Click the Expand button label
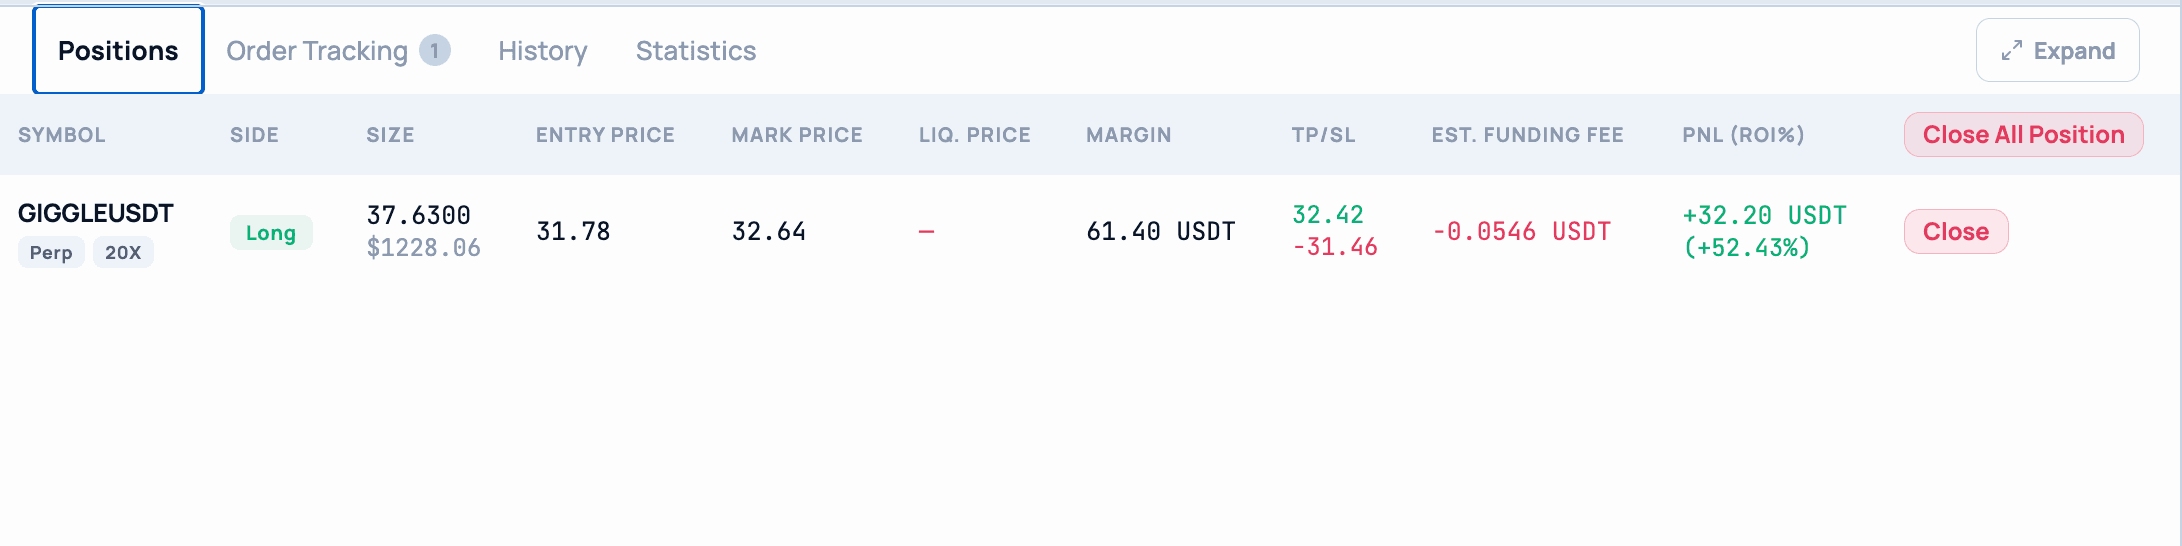The image size is (2182, 546). tap(2074, 51)
